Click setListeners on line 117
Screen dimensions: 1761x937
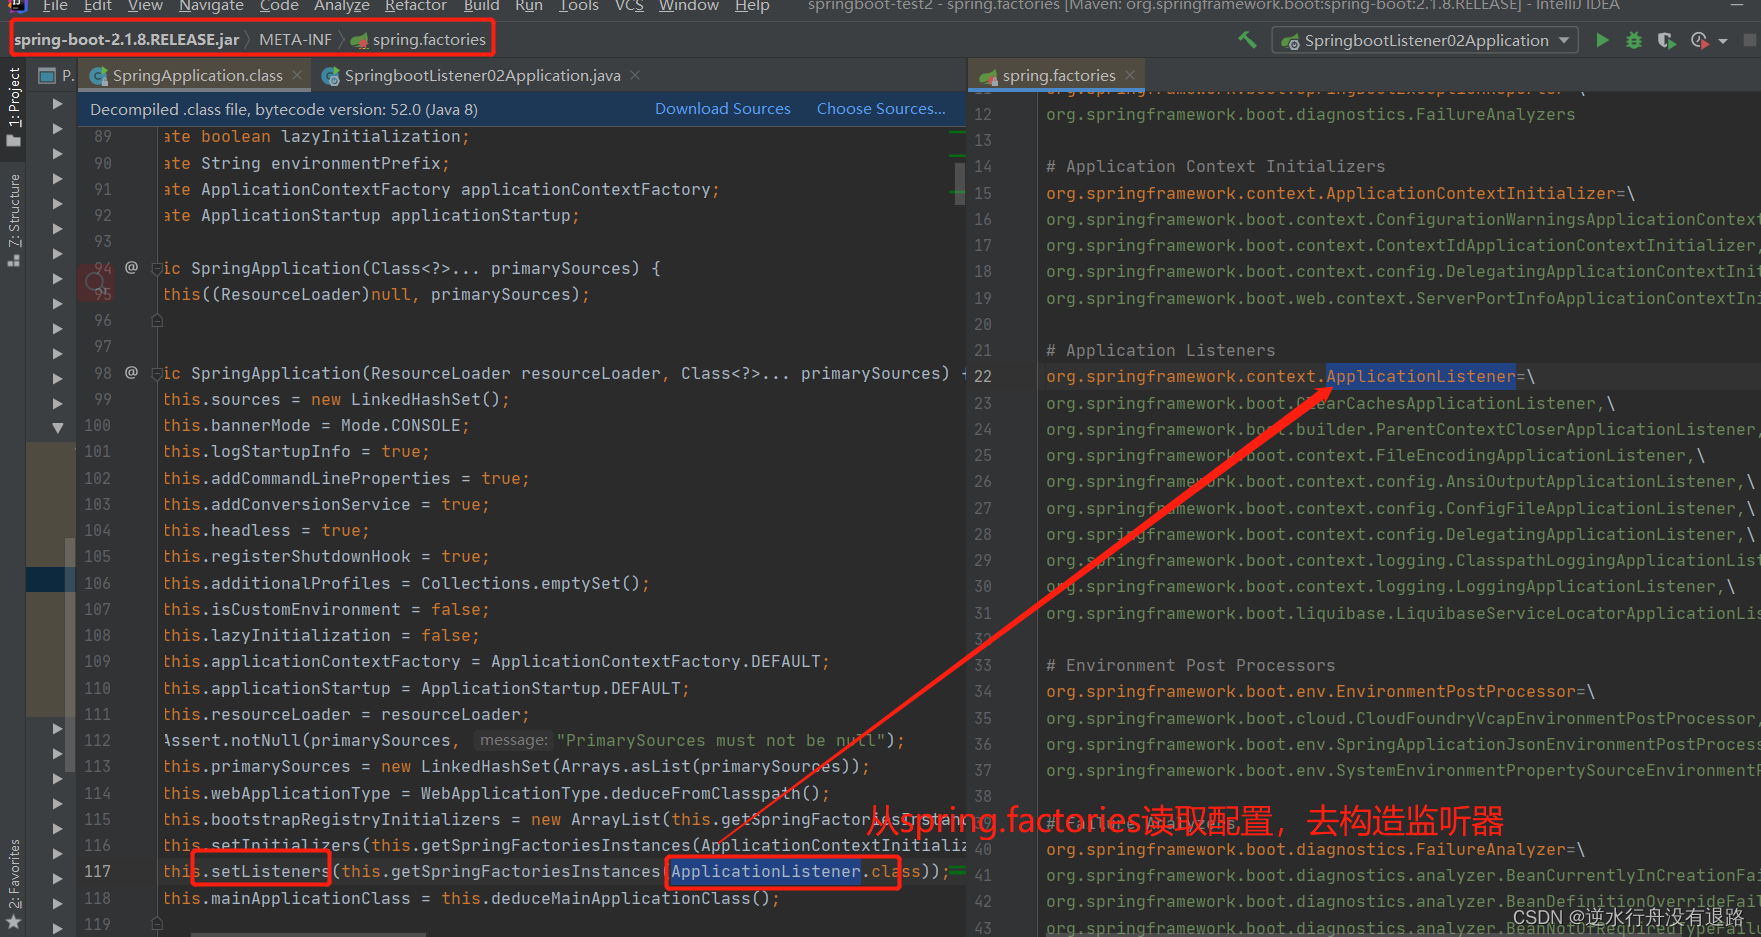[270, 872]
